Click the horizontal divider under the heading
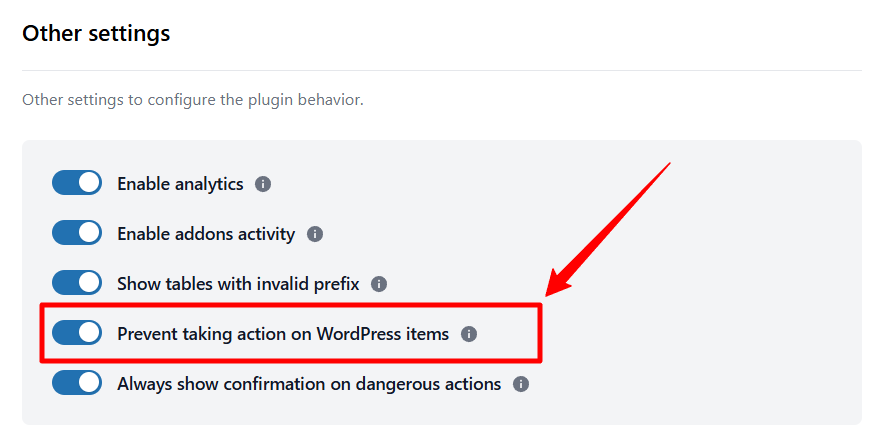This screenshot has width=871, height=435. [x=441, y=70]
